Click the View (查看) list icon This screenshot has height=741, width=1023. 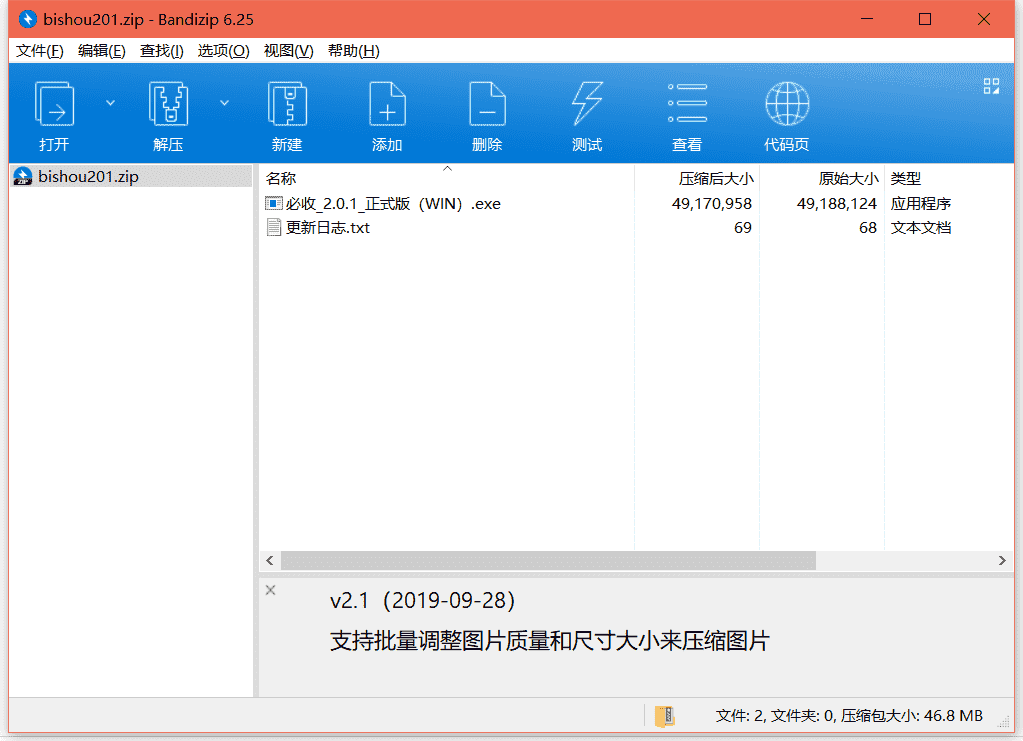tap(687, 103)
